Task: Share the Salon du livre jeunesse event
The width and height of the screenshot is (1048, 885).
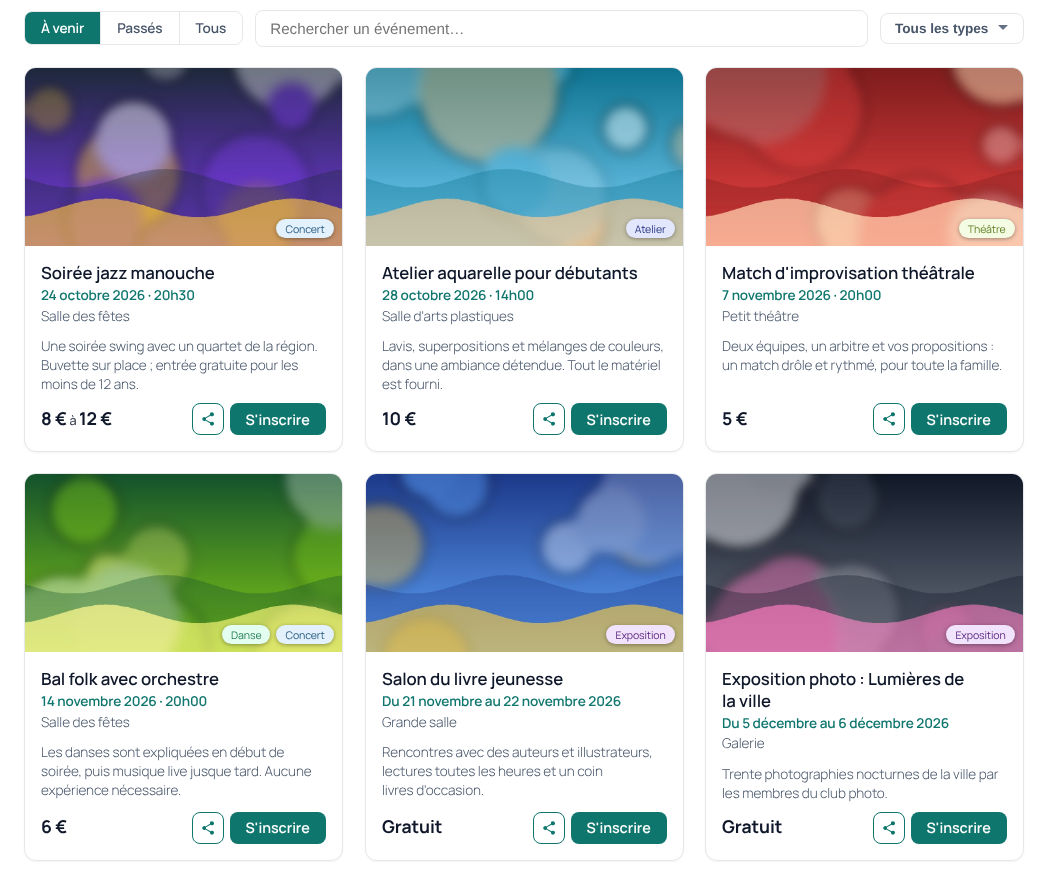Action: point(549,828)
